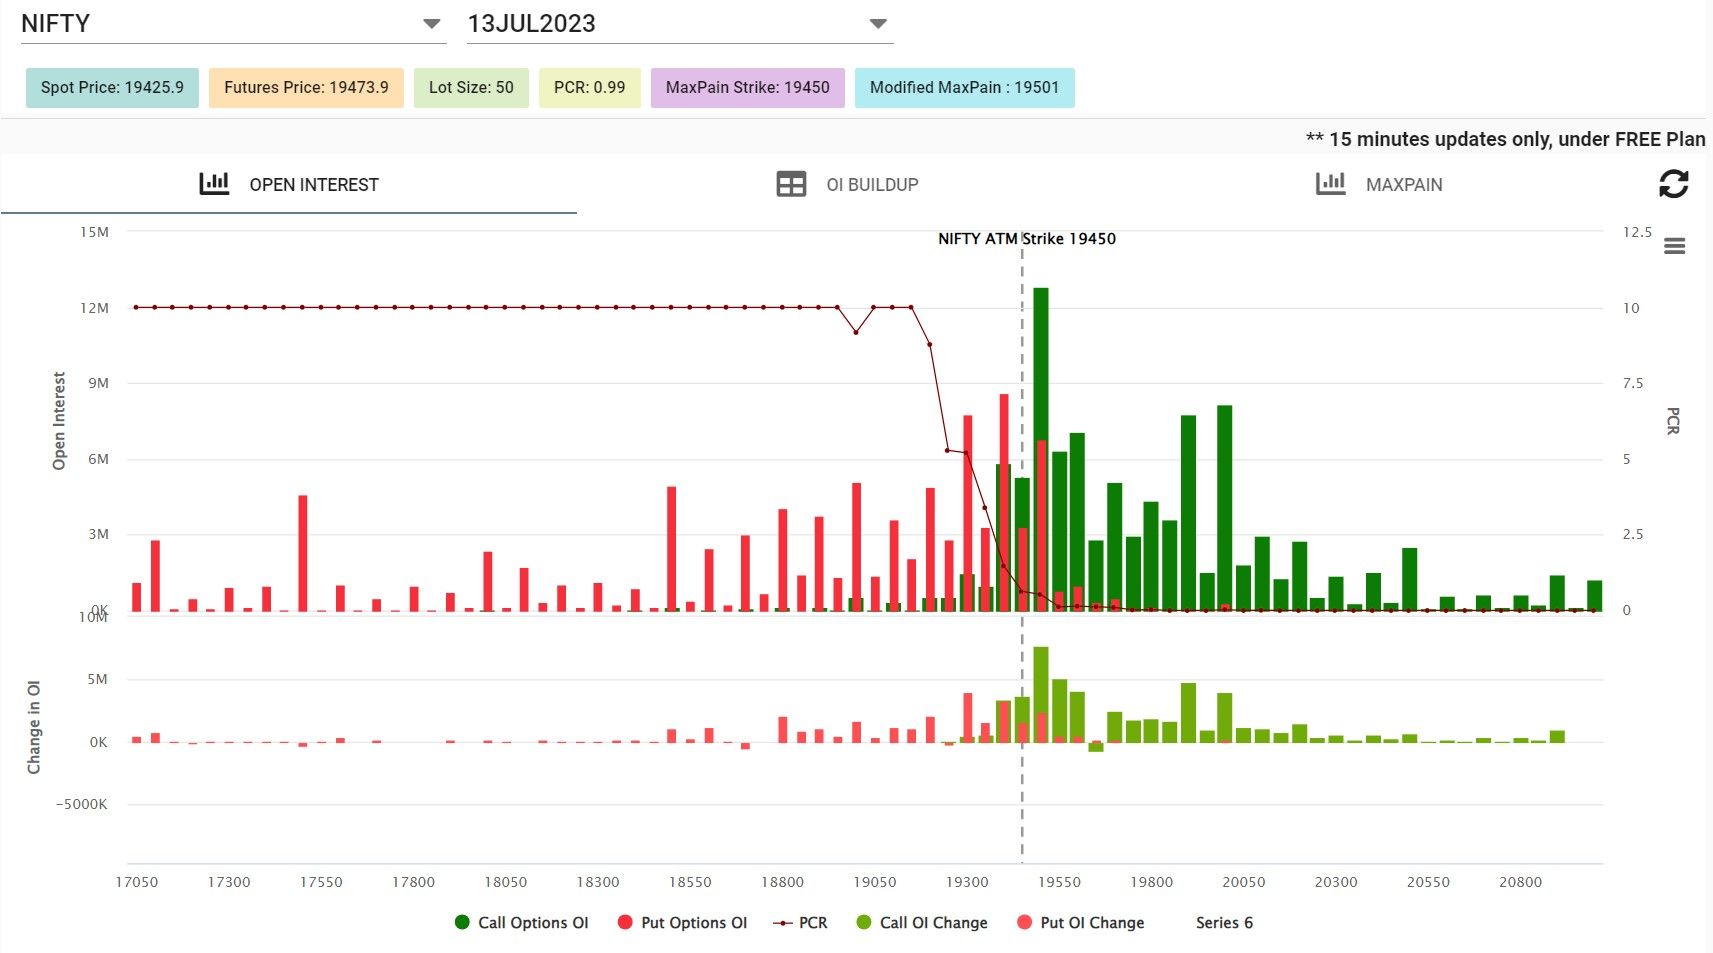This screenshot has height=953, width=1713.
Task: Click the PCR right axis title
Action: 1673,421
